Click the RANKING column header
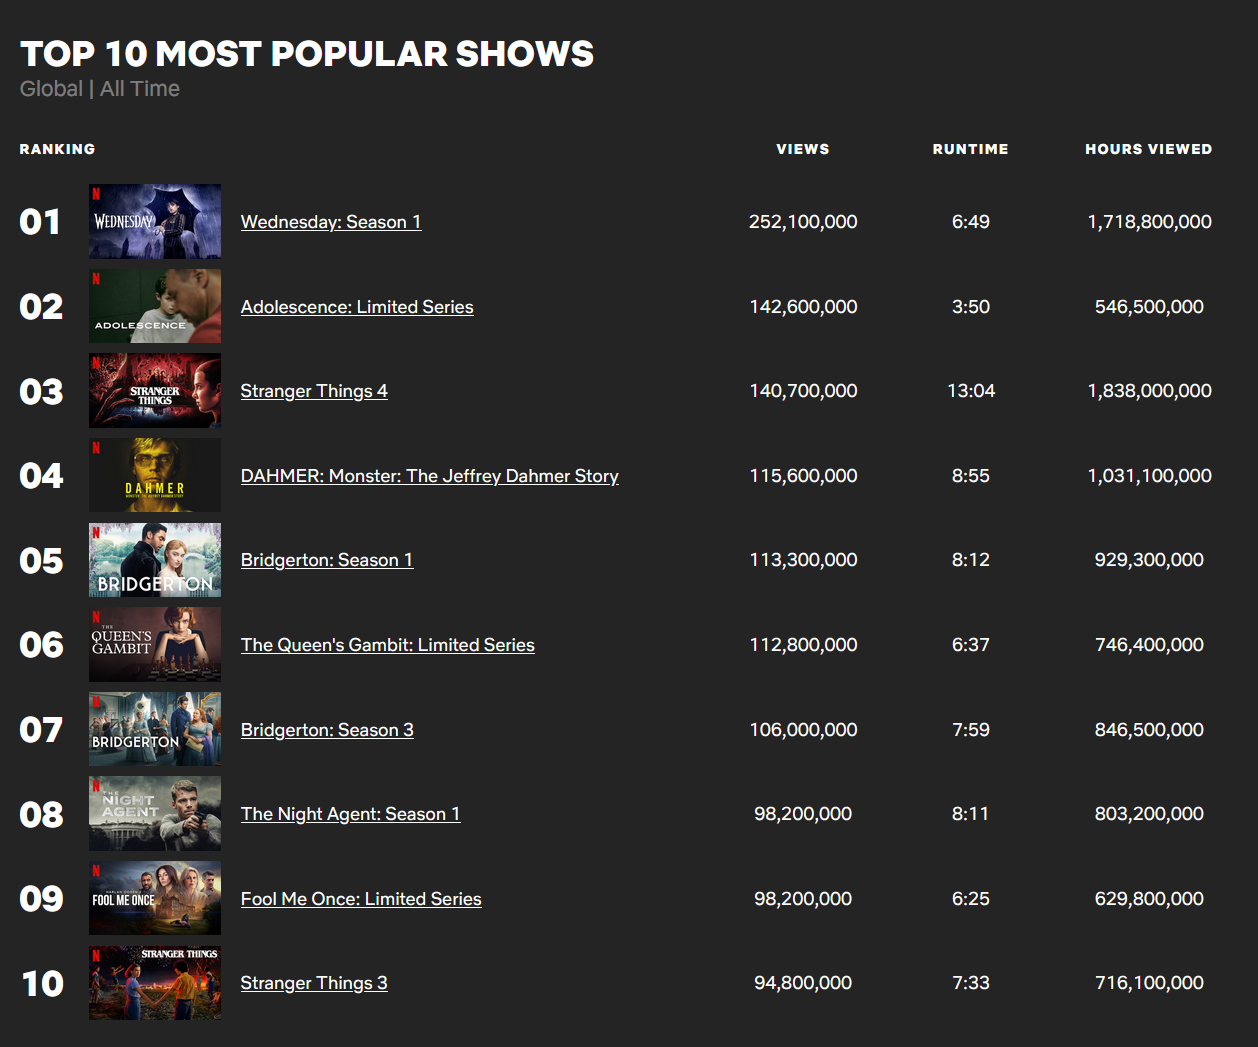Viewport: 1258px width, 1047px height. click(x=58, y=149)
